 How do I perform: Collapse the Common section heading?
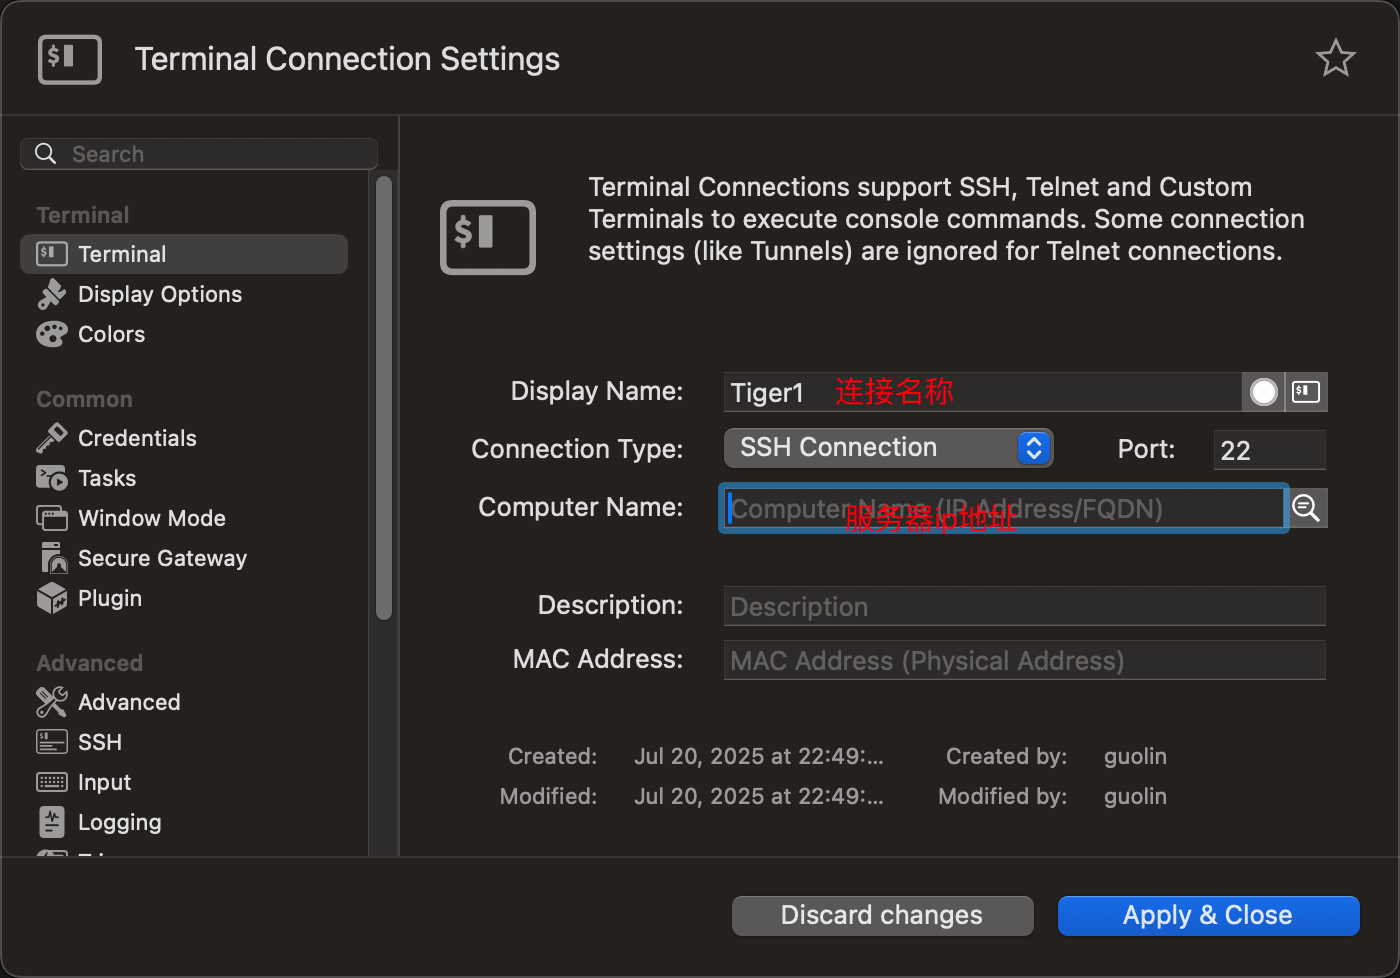[84, 398]
